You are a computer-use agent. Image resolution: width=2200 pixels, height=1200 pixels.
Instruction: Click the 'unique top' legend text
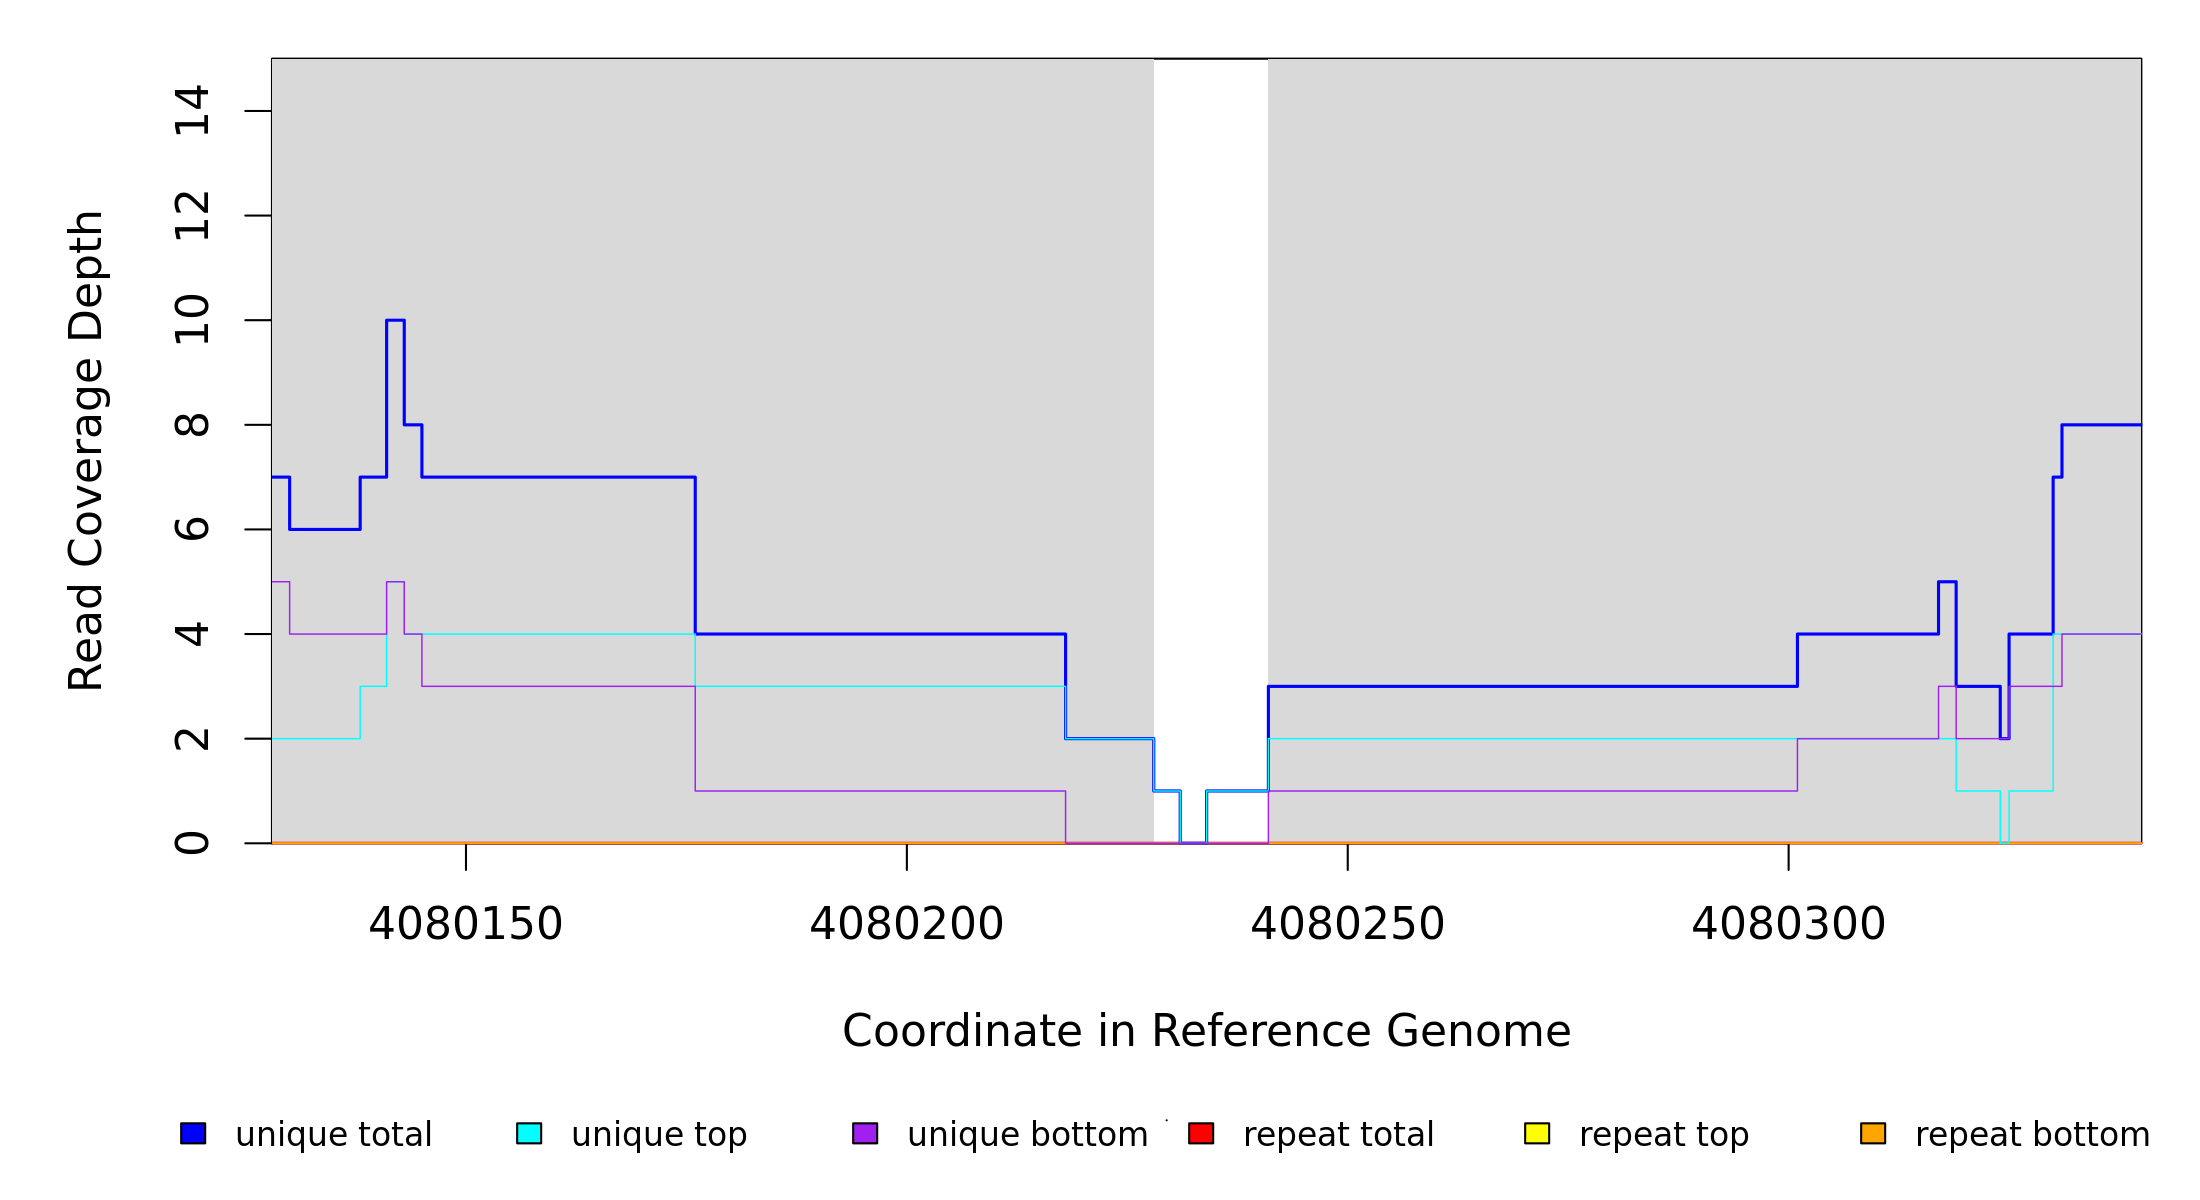[x=659, y=1135]
